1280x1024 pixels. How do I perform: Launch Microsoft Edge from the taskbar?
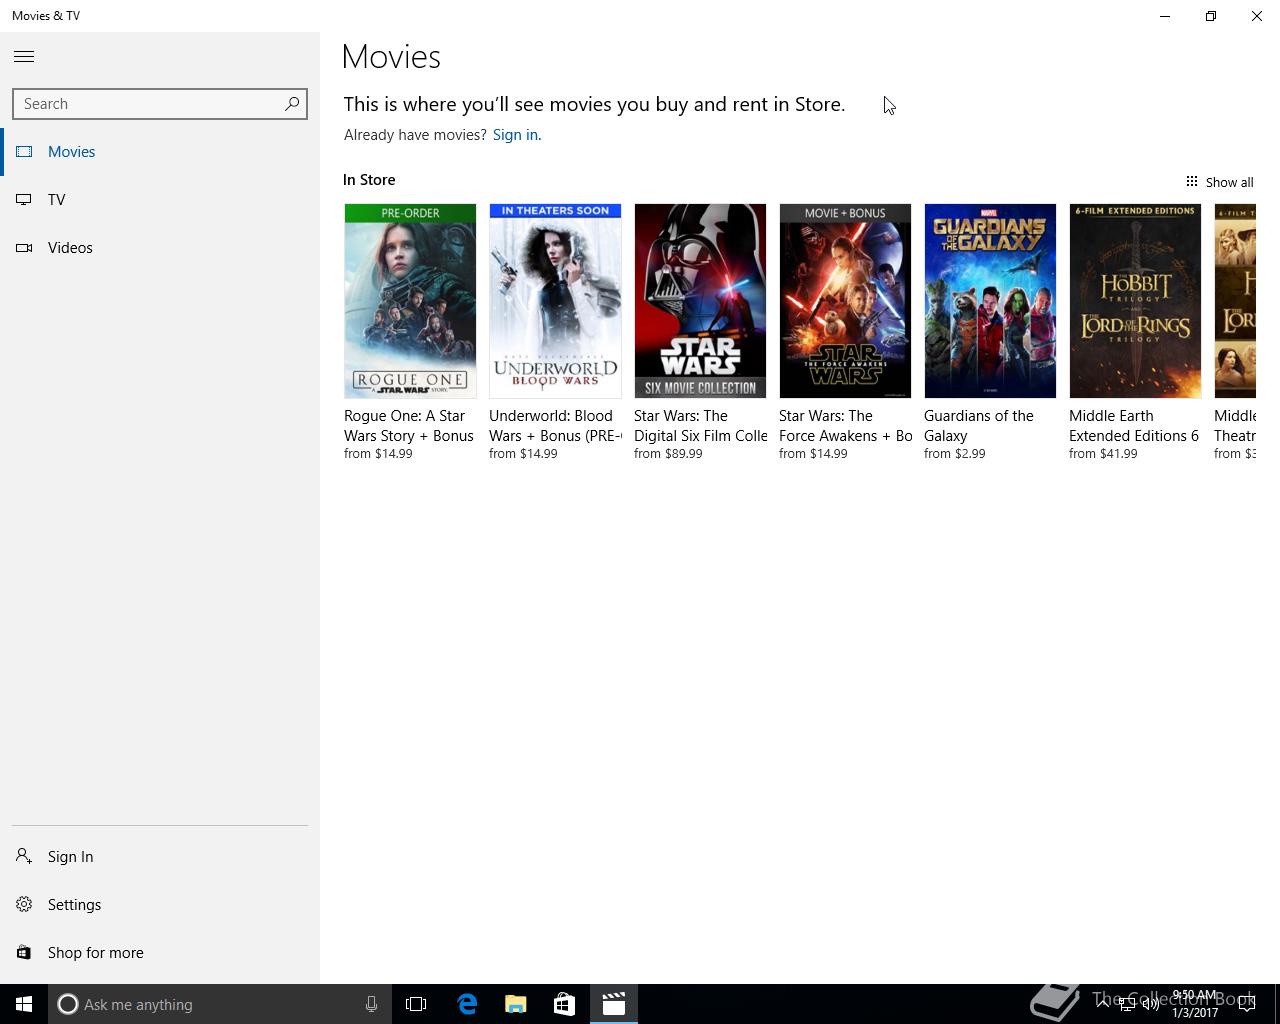tap(467, 1004)
